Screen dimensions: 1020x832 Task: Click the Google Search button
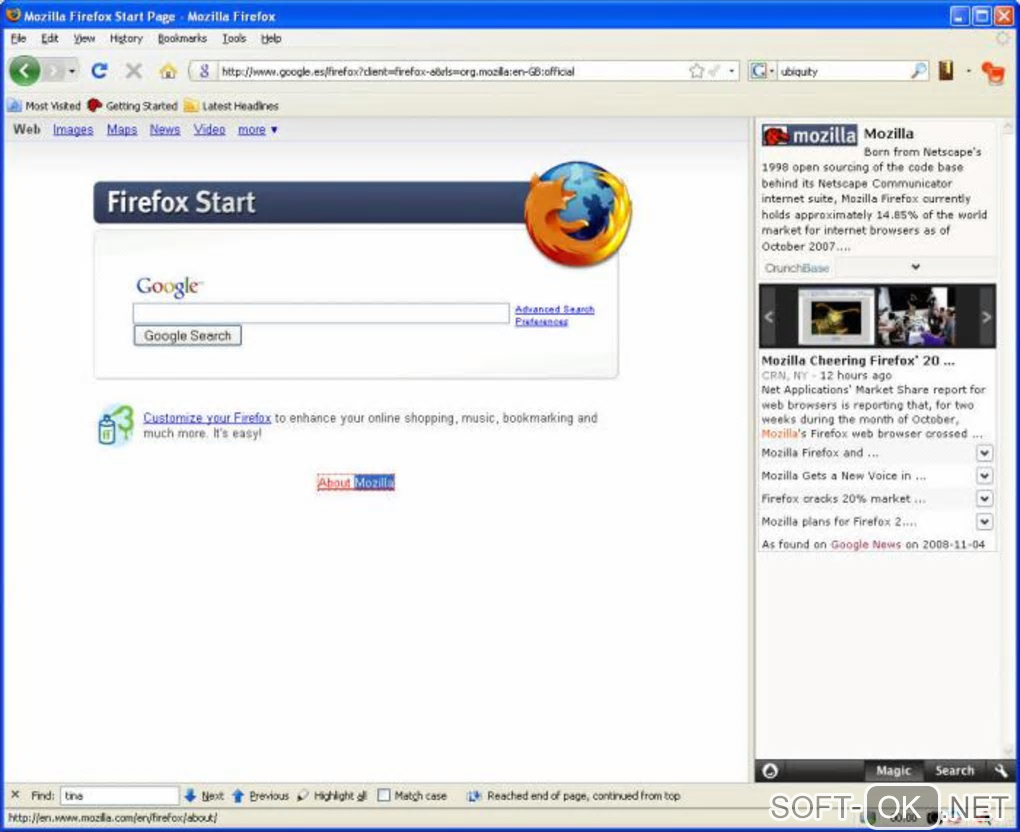(187, 336)
